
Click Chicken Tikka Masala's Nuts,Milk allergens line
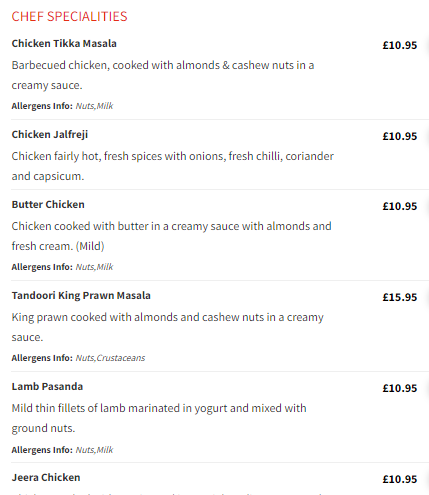[62, 106]
